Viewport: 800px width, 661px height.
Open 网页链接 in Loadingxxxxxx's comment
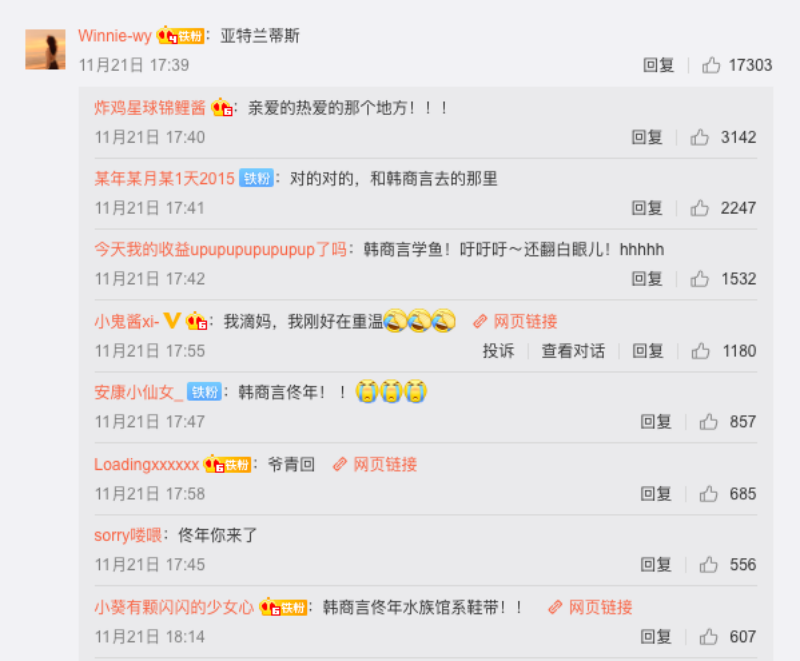pyautogui.click(x=375, y=464)
